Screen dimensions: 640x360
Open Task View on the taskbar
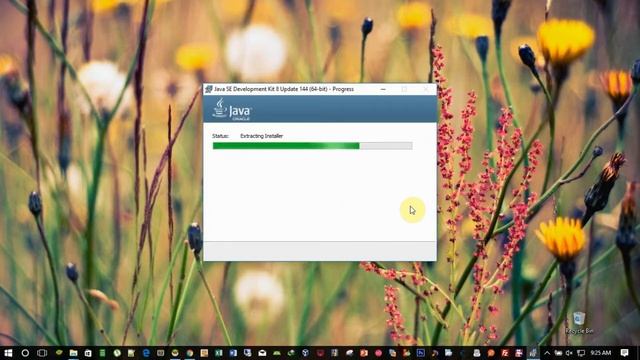click(42, 353)
